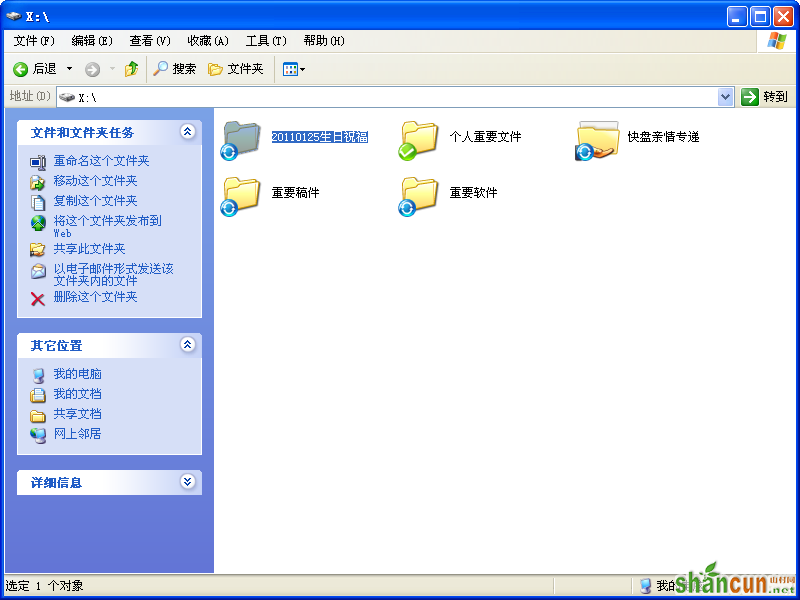800x600 pixels.
Task: Click the 个人重要文件 folder name
Action: (485, 137)
